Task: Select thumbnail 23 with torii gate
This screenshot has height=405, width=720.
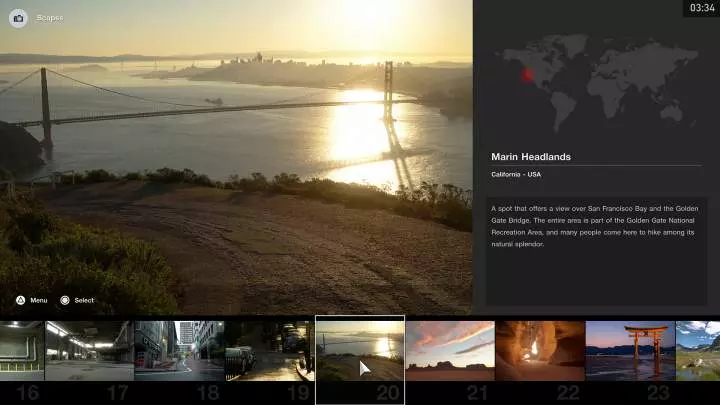Action: point(629,350)
